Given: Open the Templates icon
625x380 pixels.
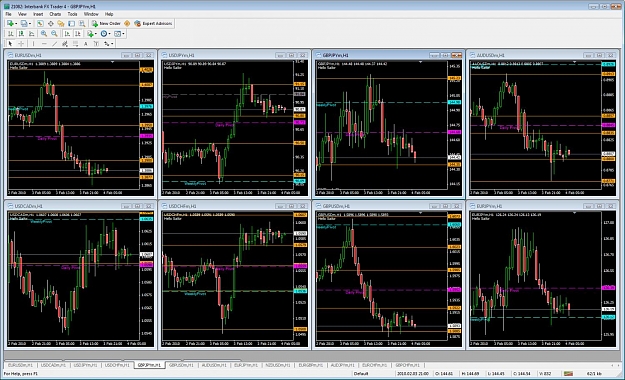Looking at the screenshot, I should tap(117, 33).
